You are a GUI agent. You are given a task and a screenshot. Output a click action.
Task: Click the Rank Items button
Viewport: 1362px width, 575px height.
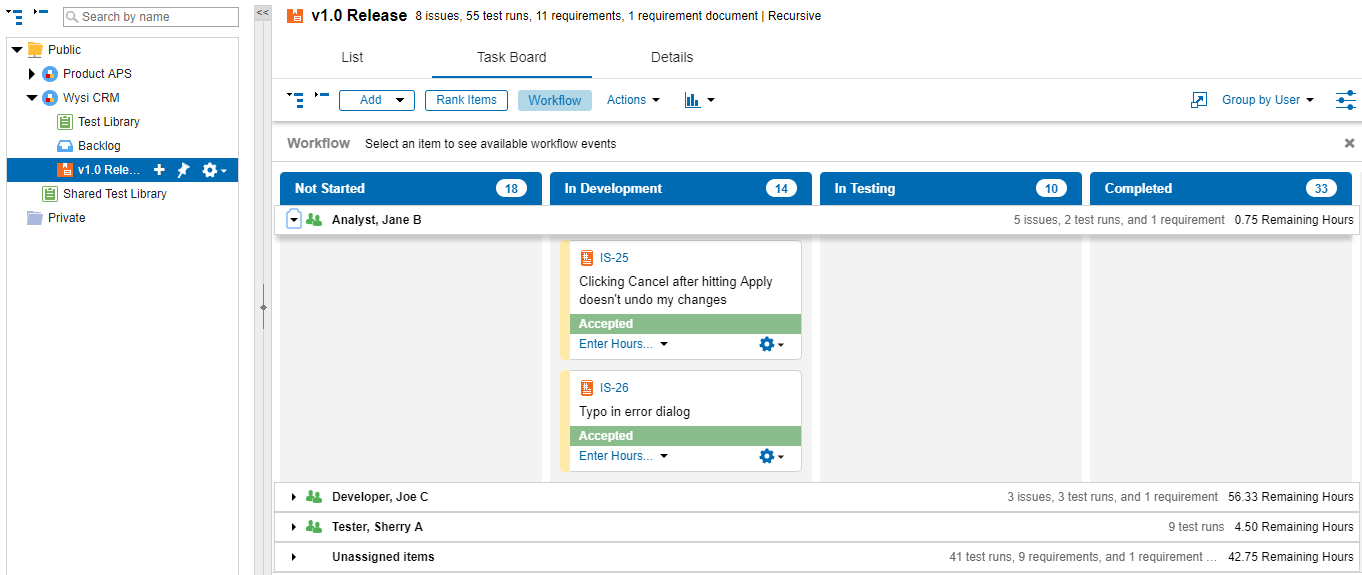click(x=466, y=100)
